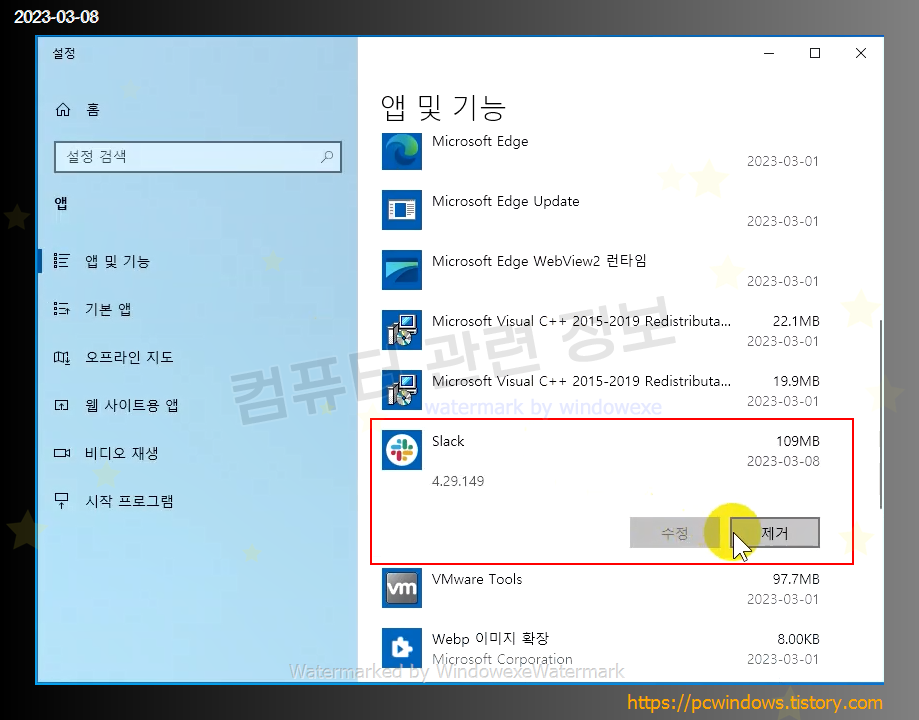Click the 제거 button for Slack
This screenshot has width=919, height=720.
point(775,532)
